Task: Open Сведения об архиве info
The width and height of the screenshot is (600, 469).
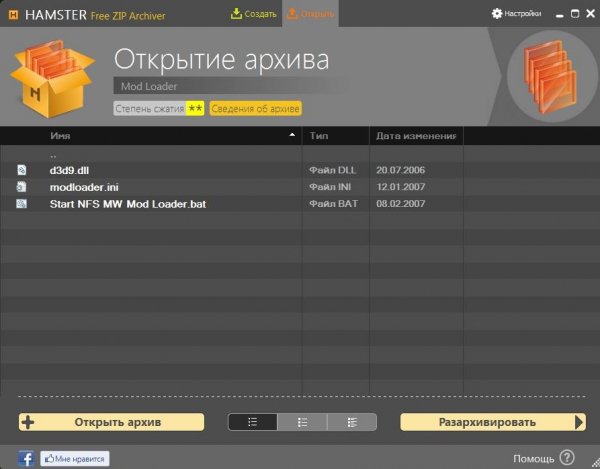Action: tap(255, 109)
